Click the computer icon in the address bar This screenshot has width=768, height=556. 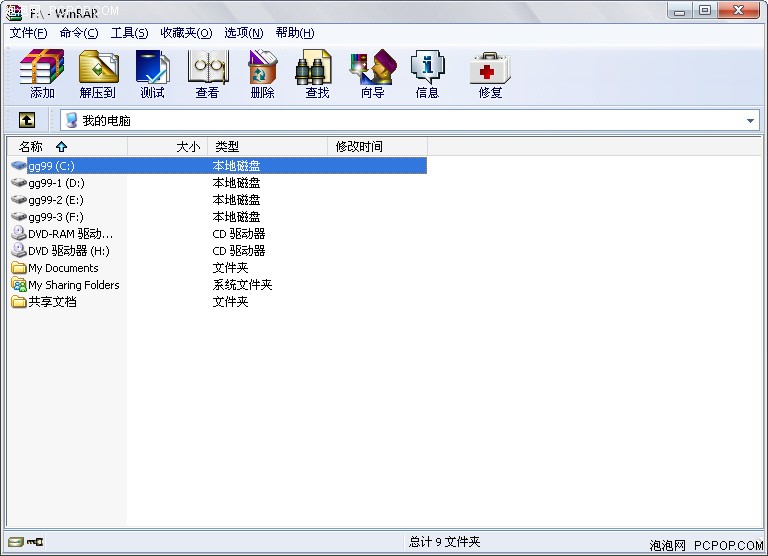72,120
